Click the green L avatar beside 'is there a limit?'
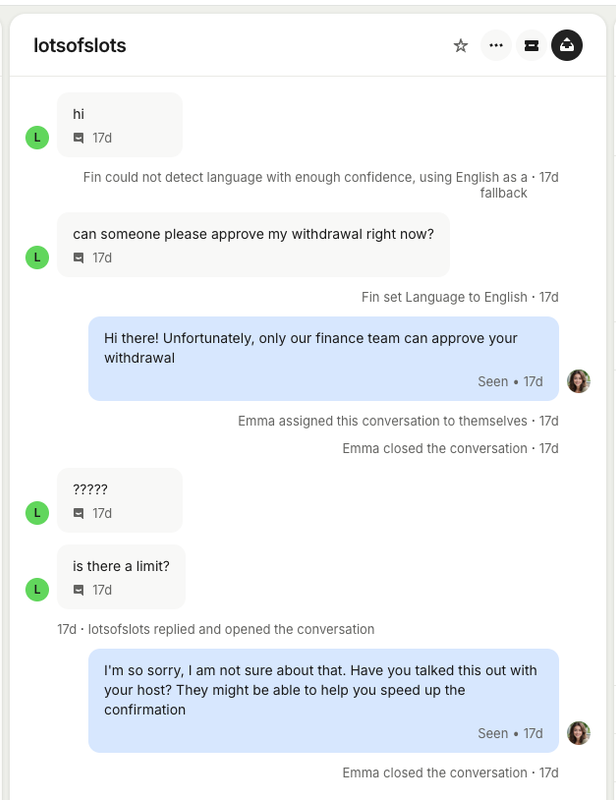616x800 pixels. pyautogui.click(x=37, y=590)
